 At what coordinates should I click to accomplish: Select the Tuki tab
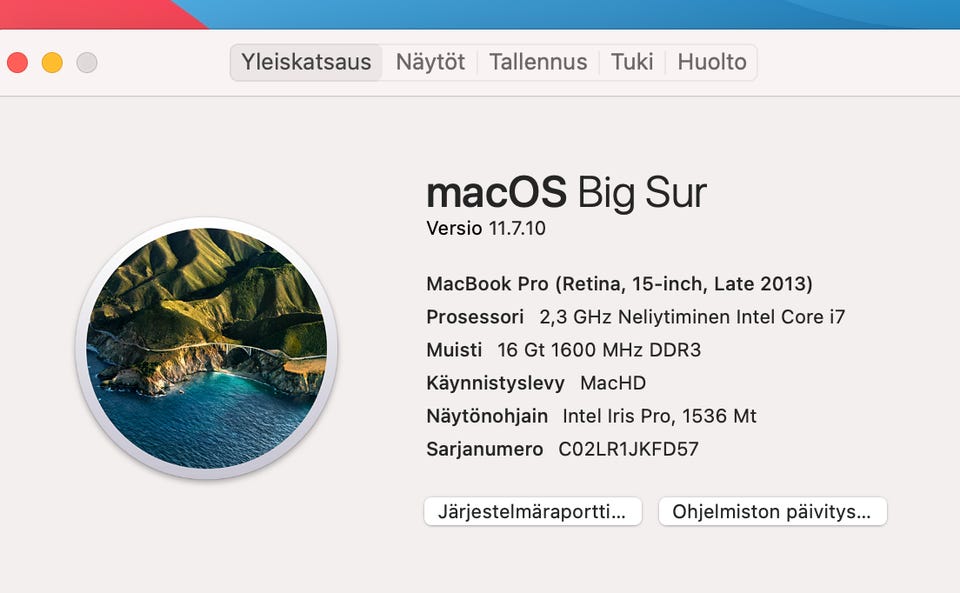coord(632,62)
